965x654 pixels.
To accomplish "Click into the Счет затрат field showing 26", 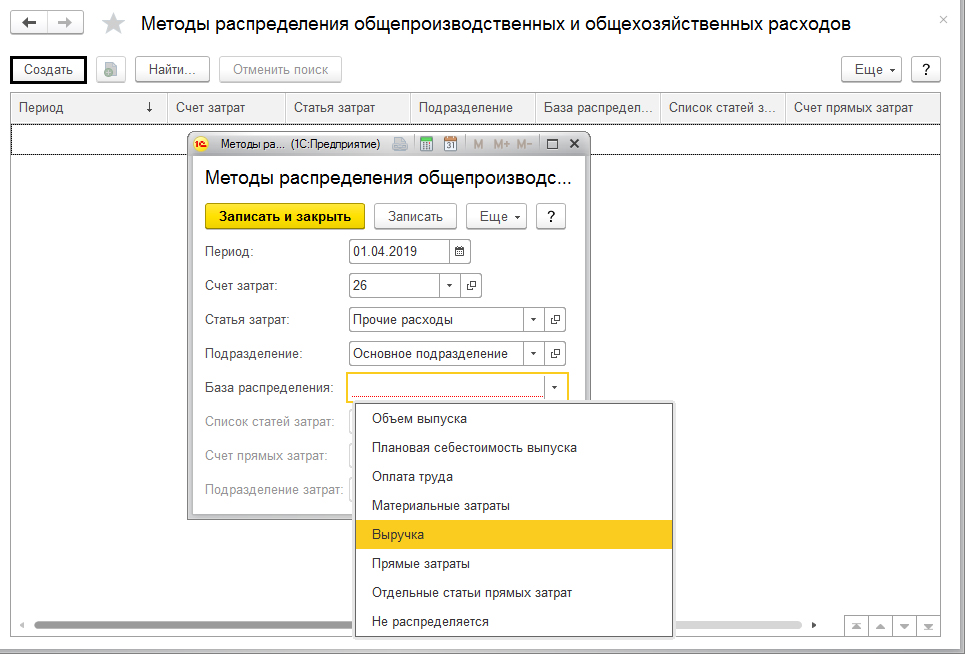I will coord(394,285).
